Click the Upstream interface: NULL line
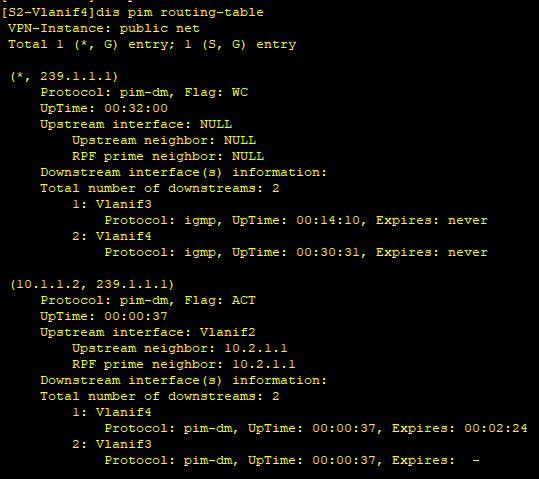The width and height of the screenshot is (539, 479). (136, 124)
